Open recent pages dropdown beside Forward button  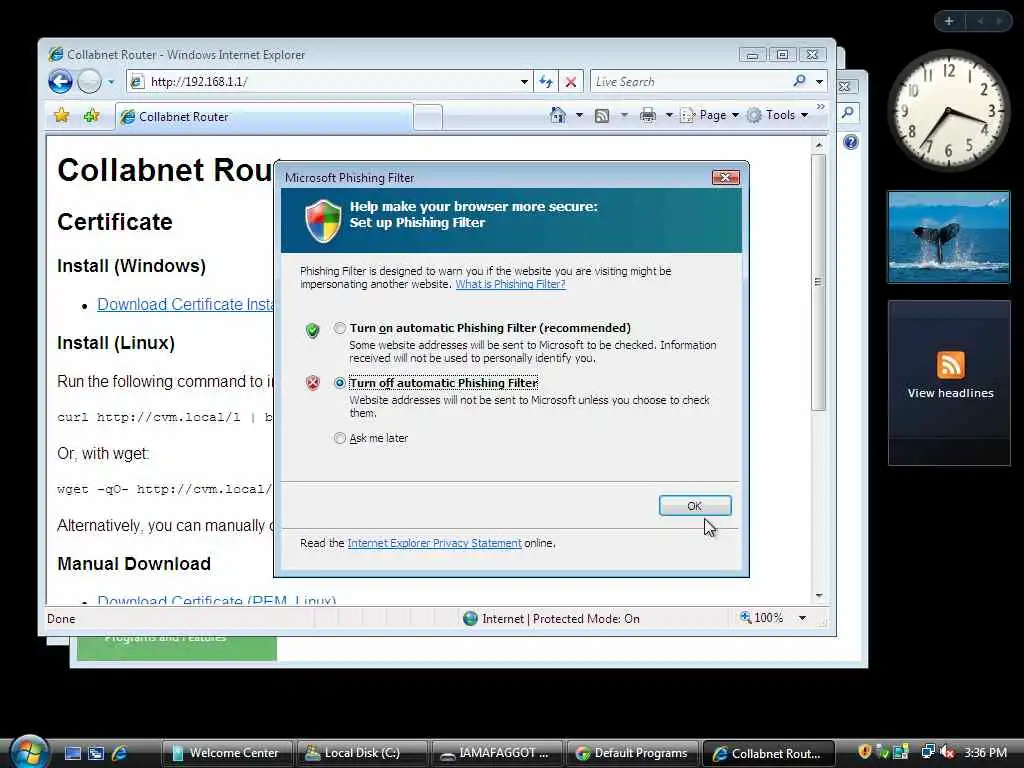111,82
